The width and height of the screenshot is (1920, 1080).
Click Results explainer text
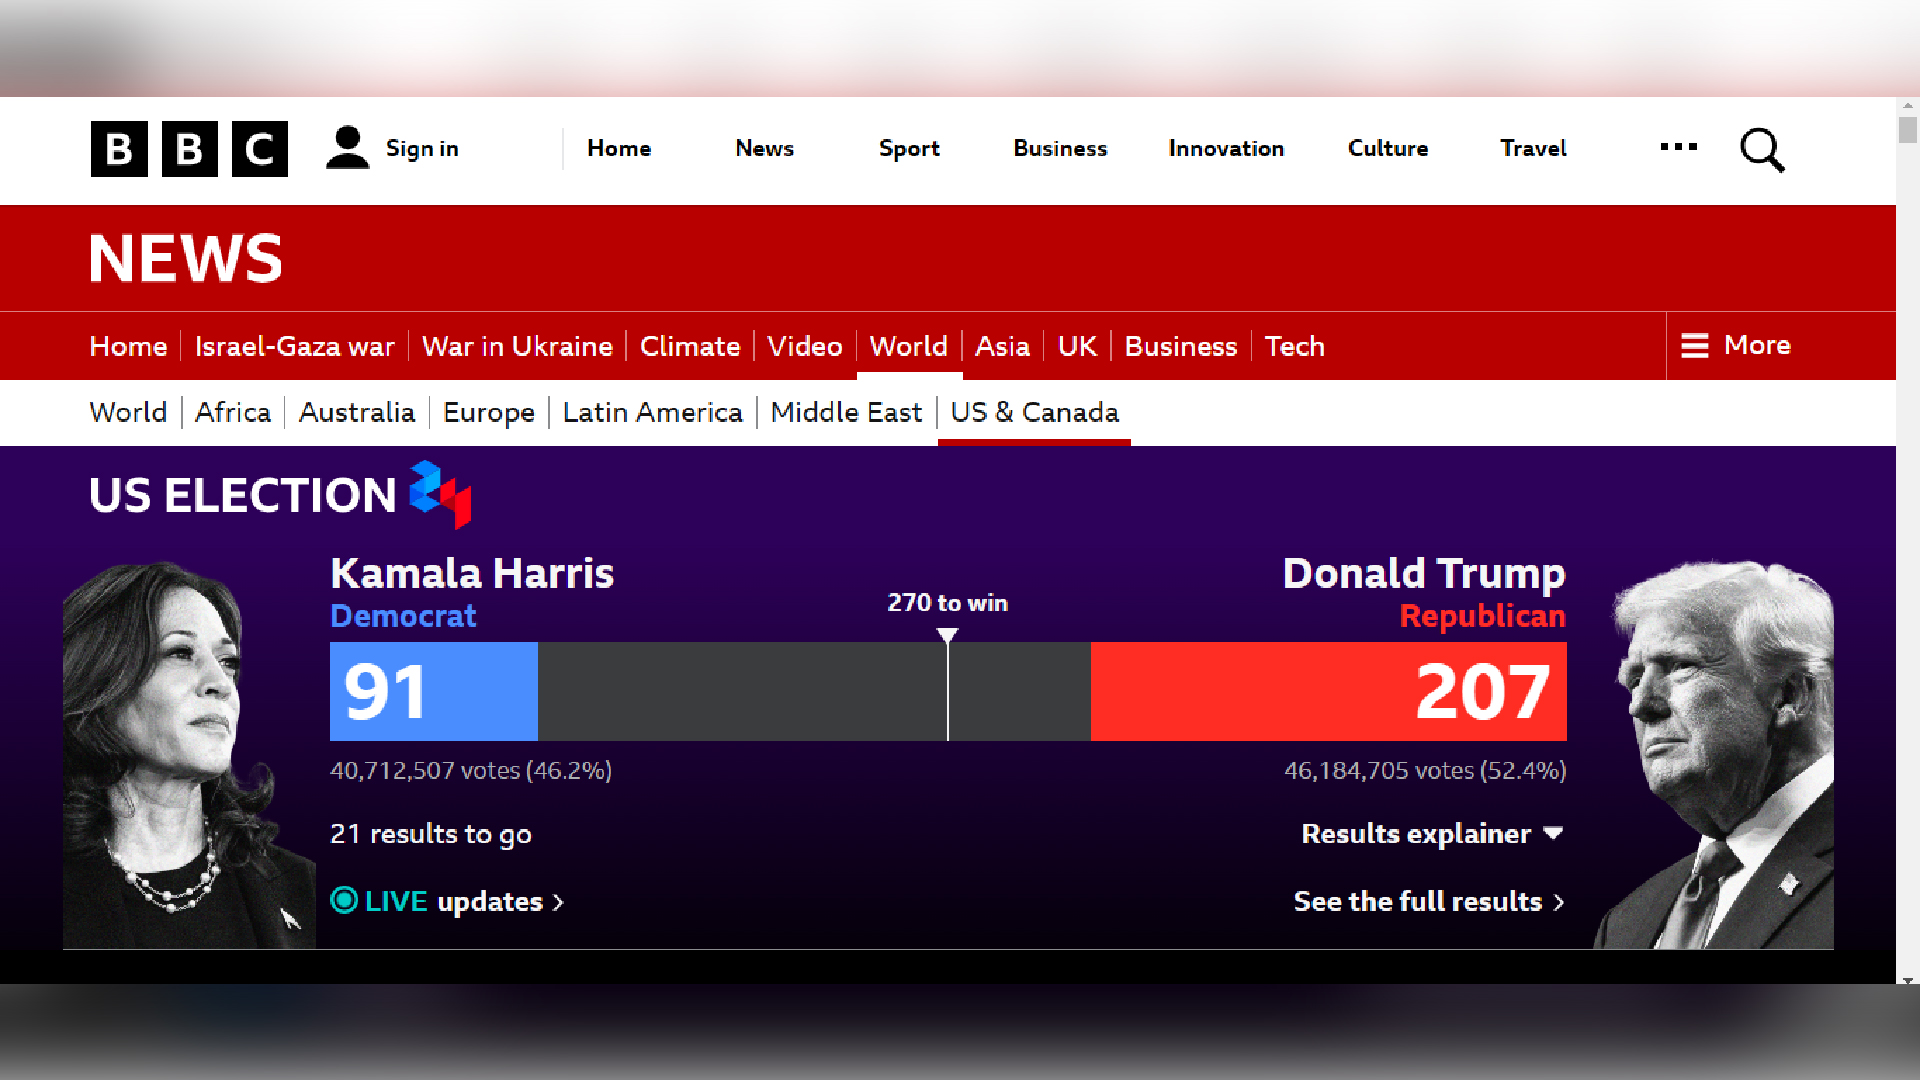[x=1416, y=834]
